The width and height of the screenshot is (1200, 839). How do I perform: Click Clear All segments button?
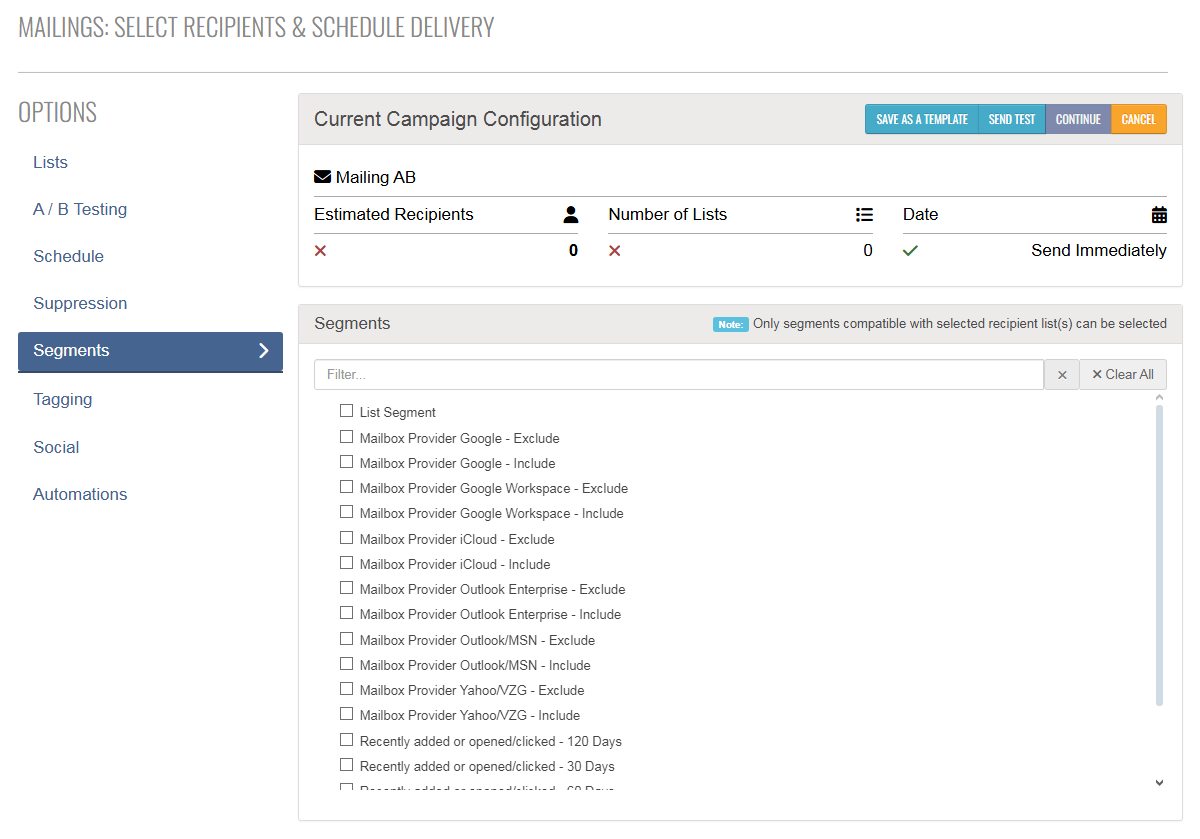tap(1123, 375)
